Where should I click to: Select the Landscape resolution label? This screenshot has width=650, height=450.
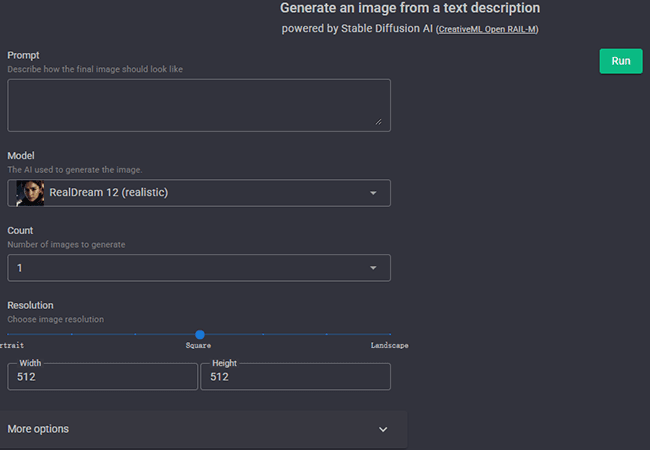click(x=388, y=346)
